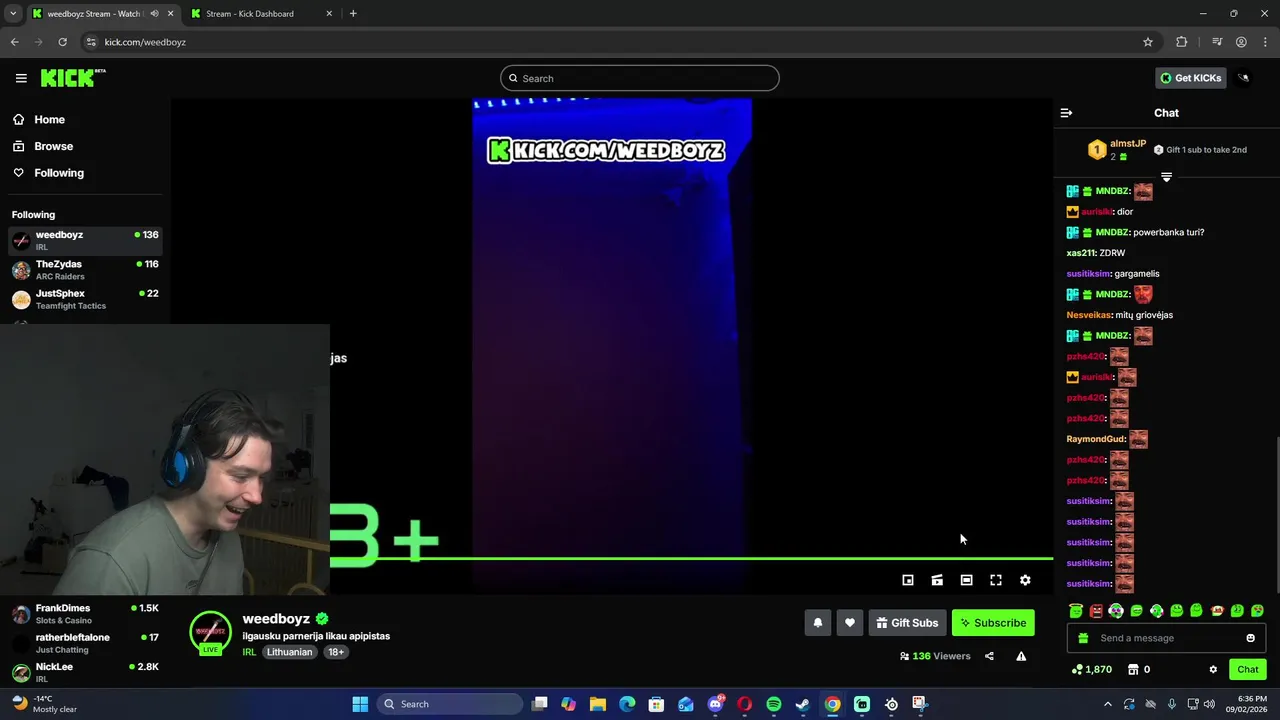Open JustSphex channel in Following list
This screenshot has height=720, width=1280.
click(x=85, y=299)
